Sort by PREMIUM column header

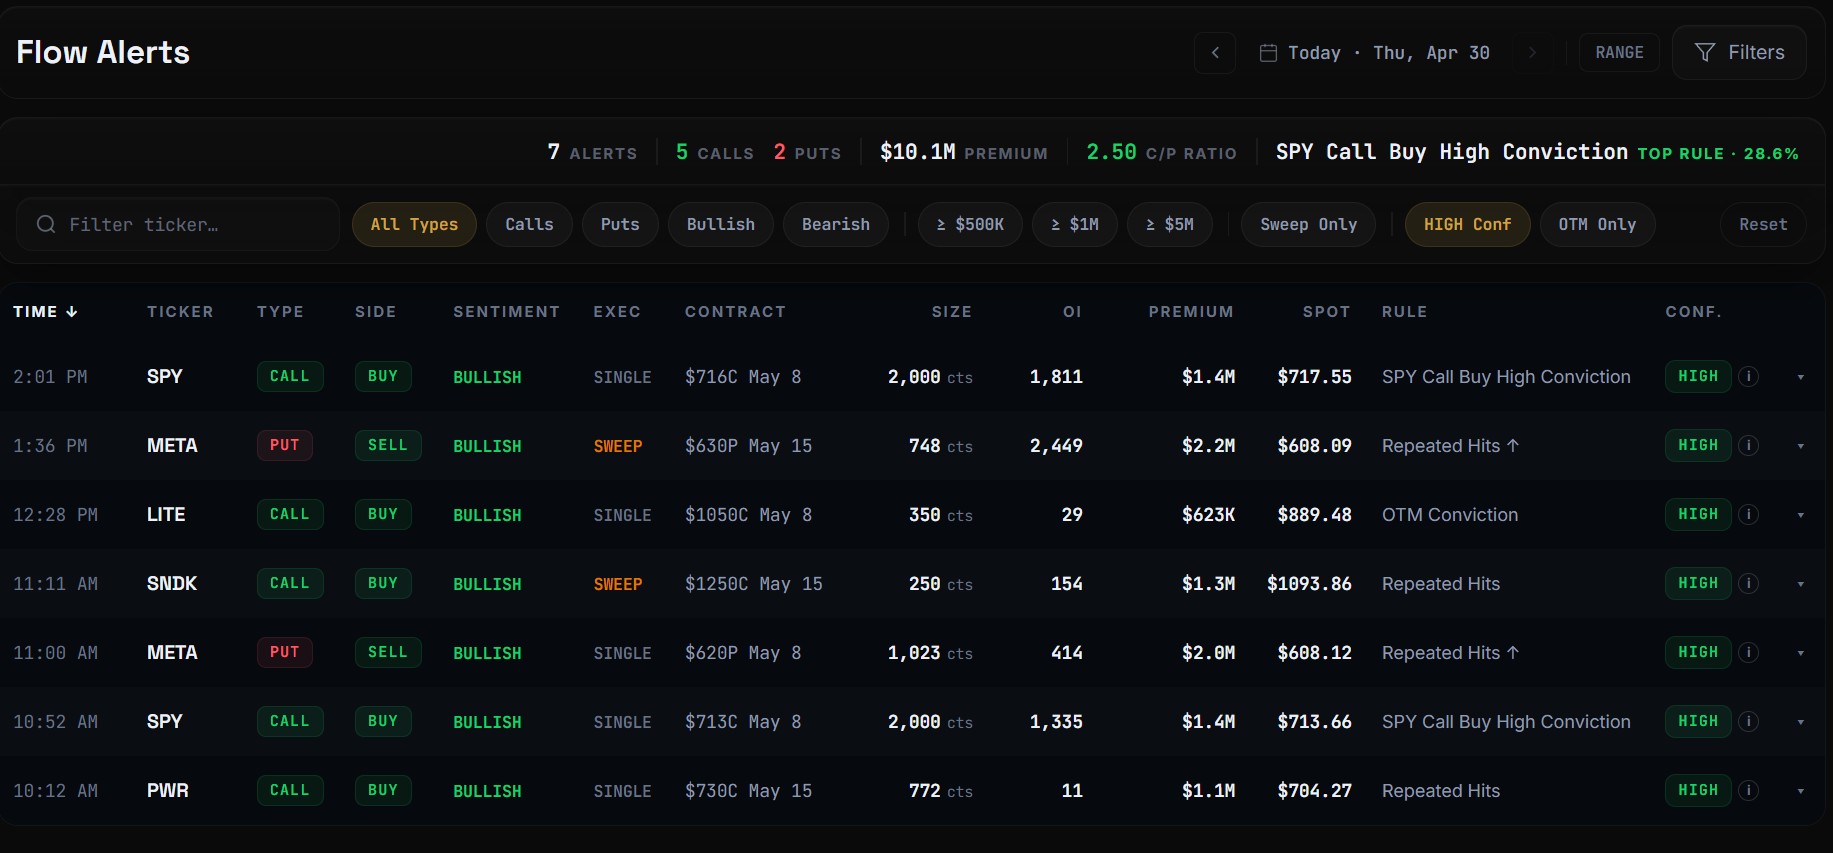pos(1191,312)
